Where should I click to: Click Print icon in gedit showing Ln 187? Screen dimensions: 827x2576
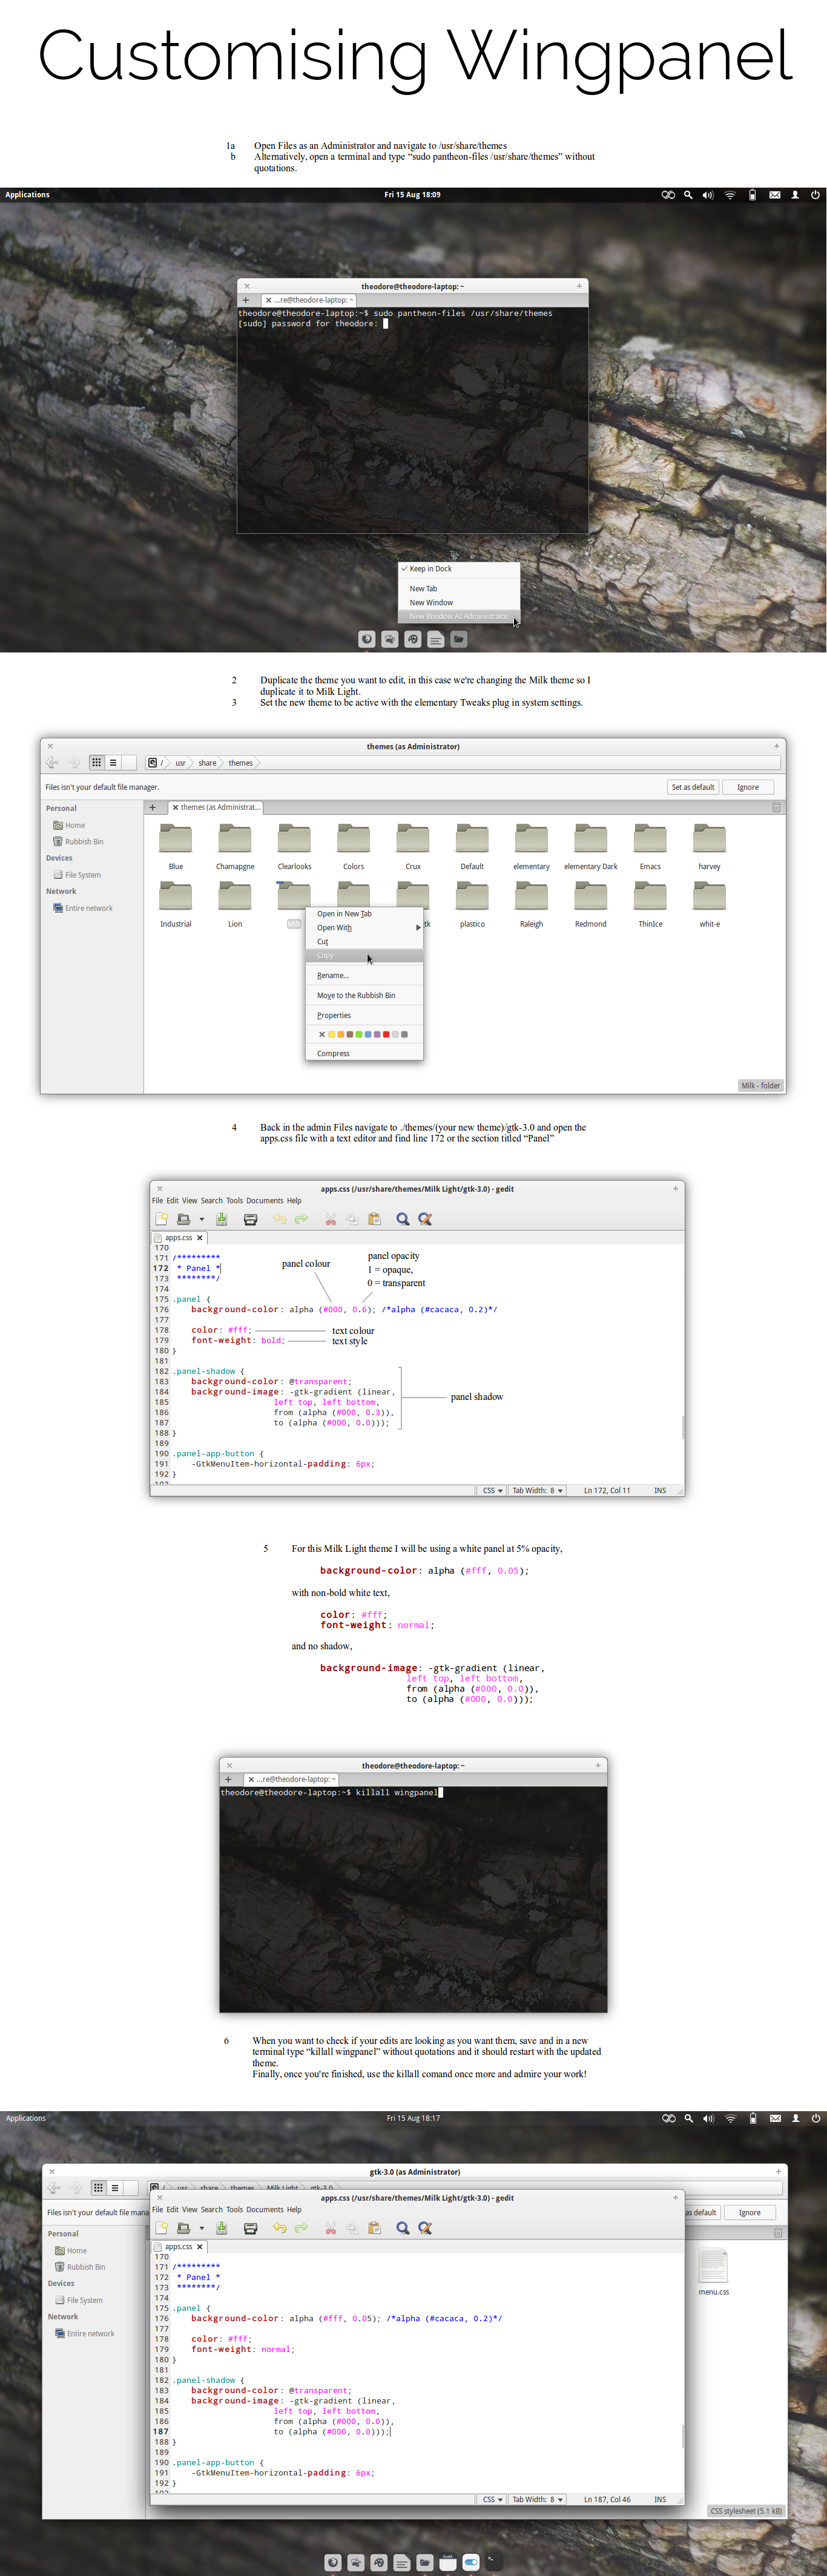pyautogui.click(x=250, y=2228)
